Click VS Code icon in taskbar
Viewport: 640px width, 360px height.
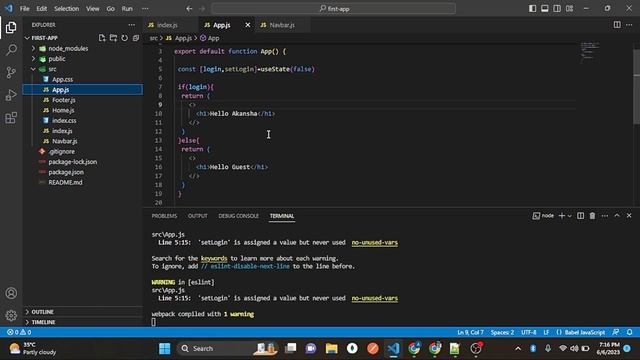click(x=393, y=348)
